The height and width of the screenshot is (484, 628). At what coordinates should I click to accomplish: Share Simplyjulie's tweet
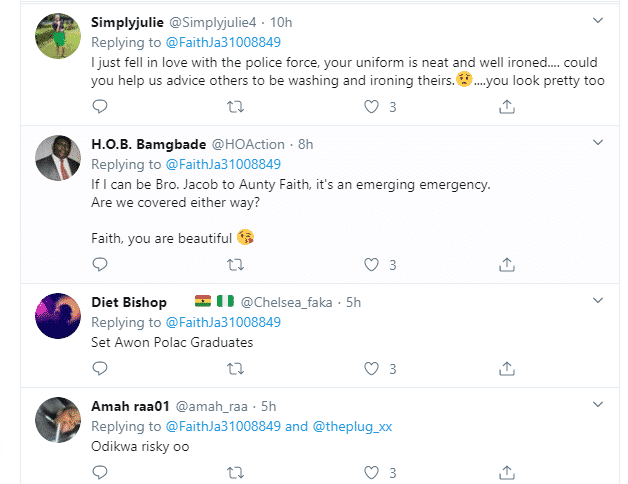507,105
